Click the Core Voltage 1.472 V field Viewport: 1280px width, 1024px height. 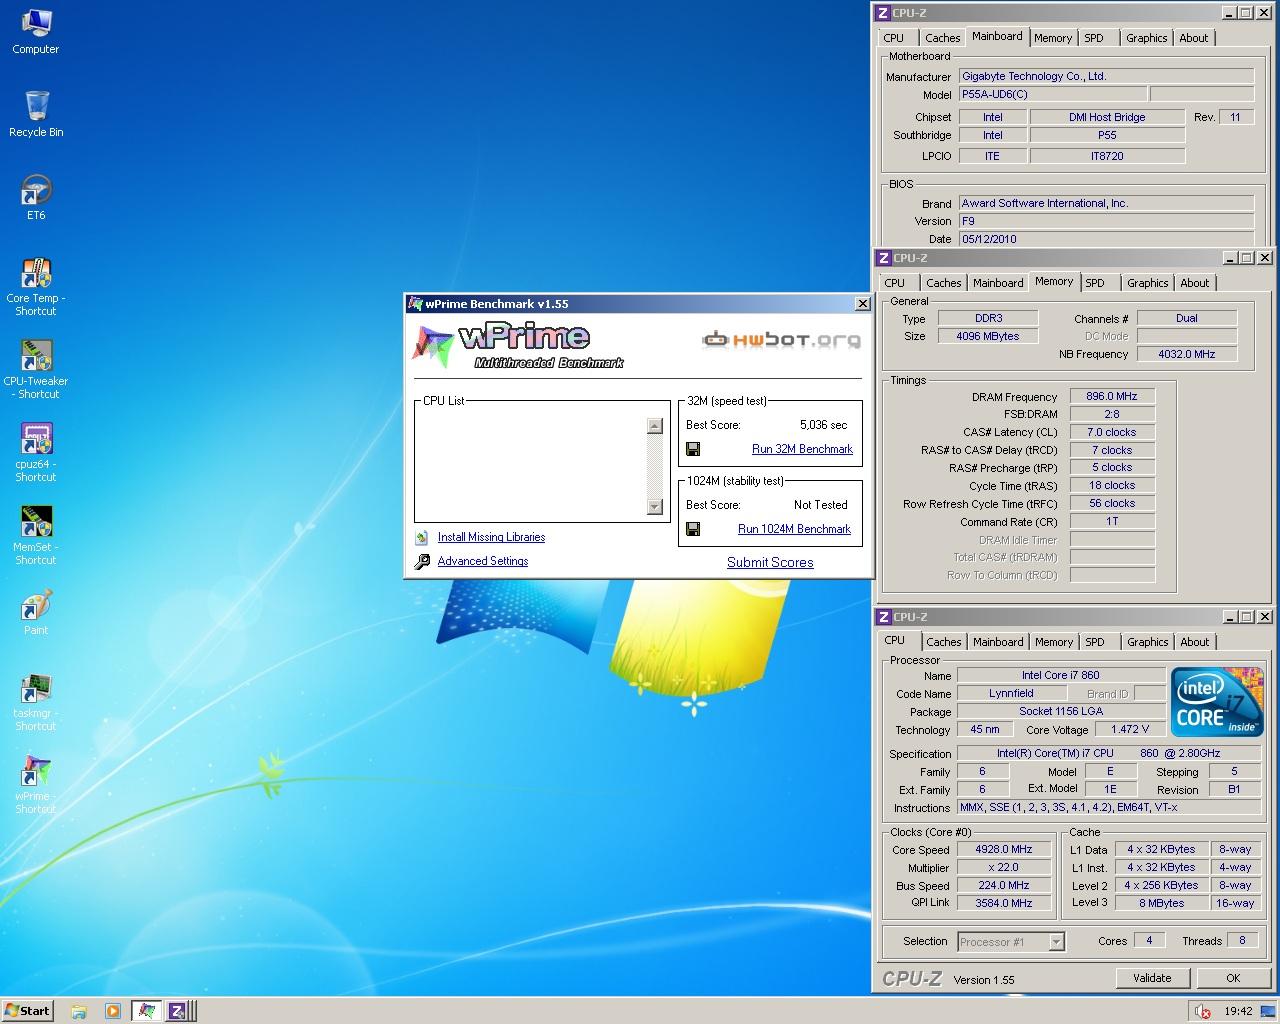tap(1130, 729)
